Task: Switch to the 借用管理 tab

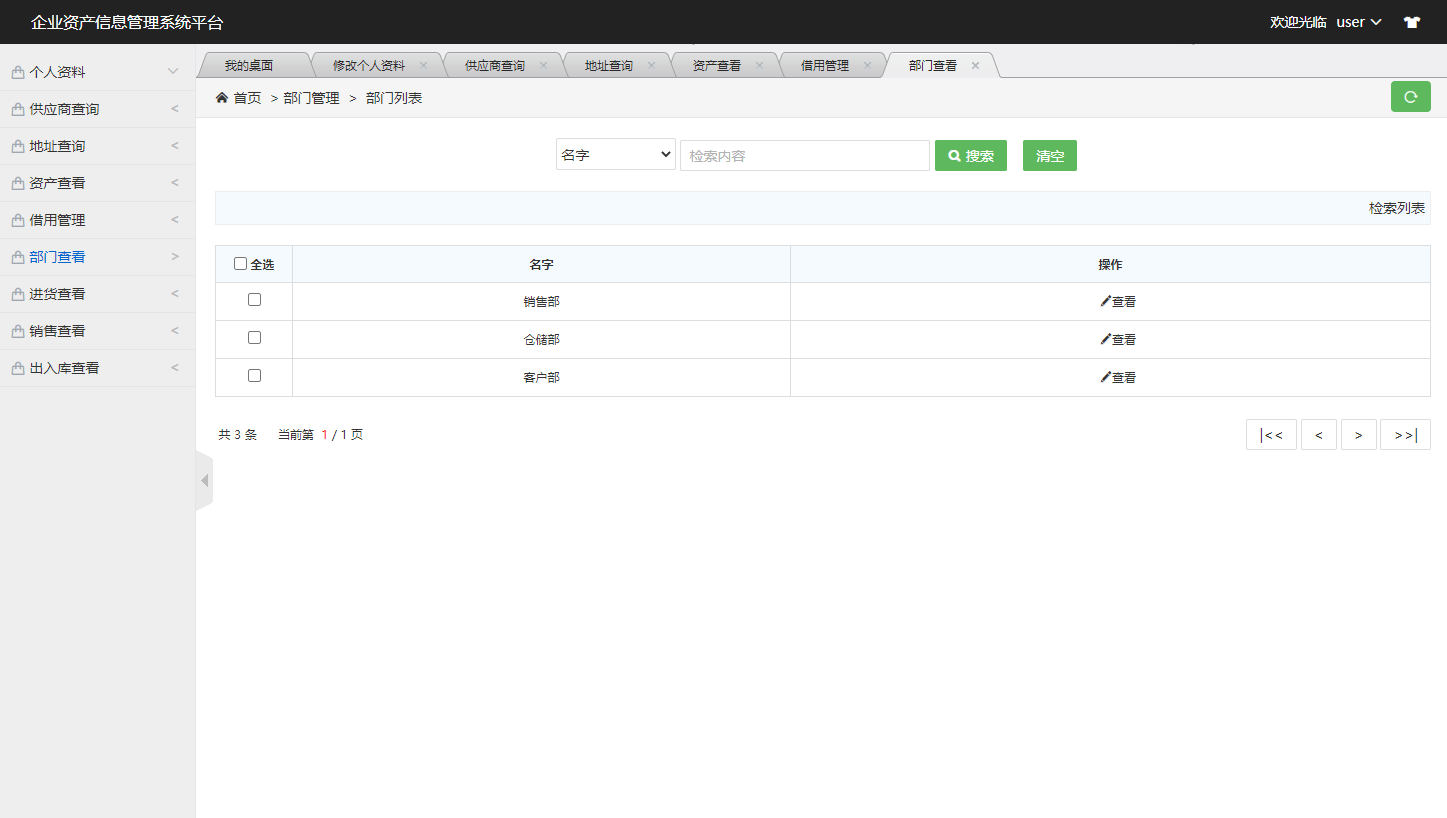Action: click(826, 64)
